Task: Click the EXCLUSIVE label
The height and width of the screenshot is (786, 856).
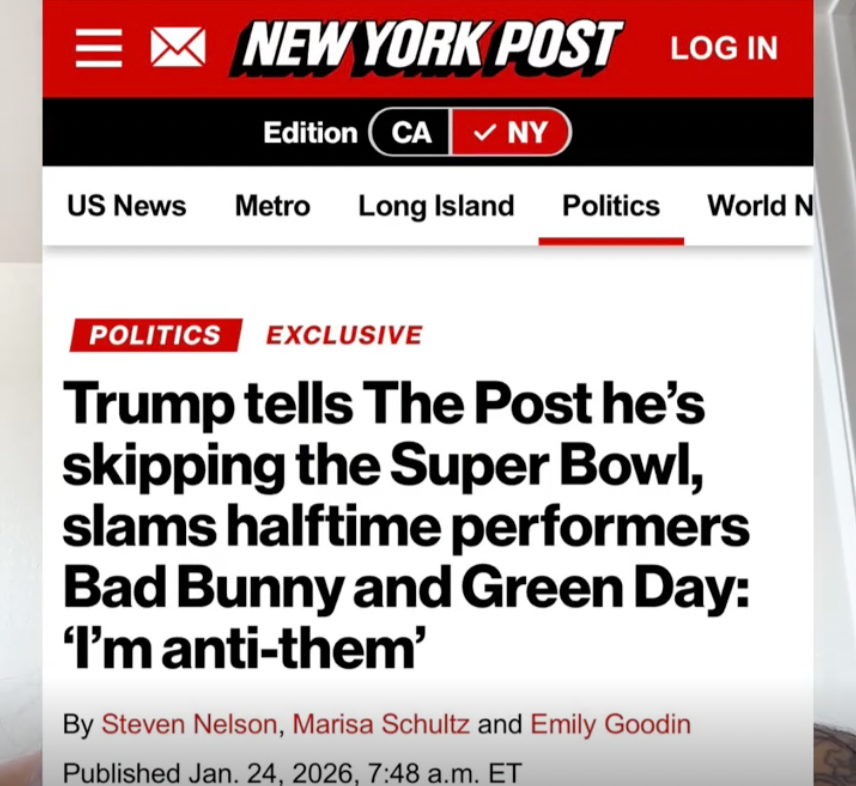Action: tap(344, 335)
